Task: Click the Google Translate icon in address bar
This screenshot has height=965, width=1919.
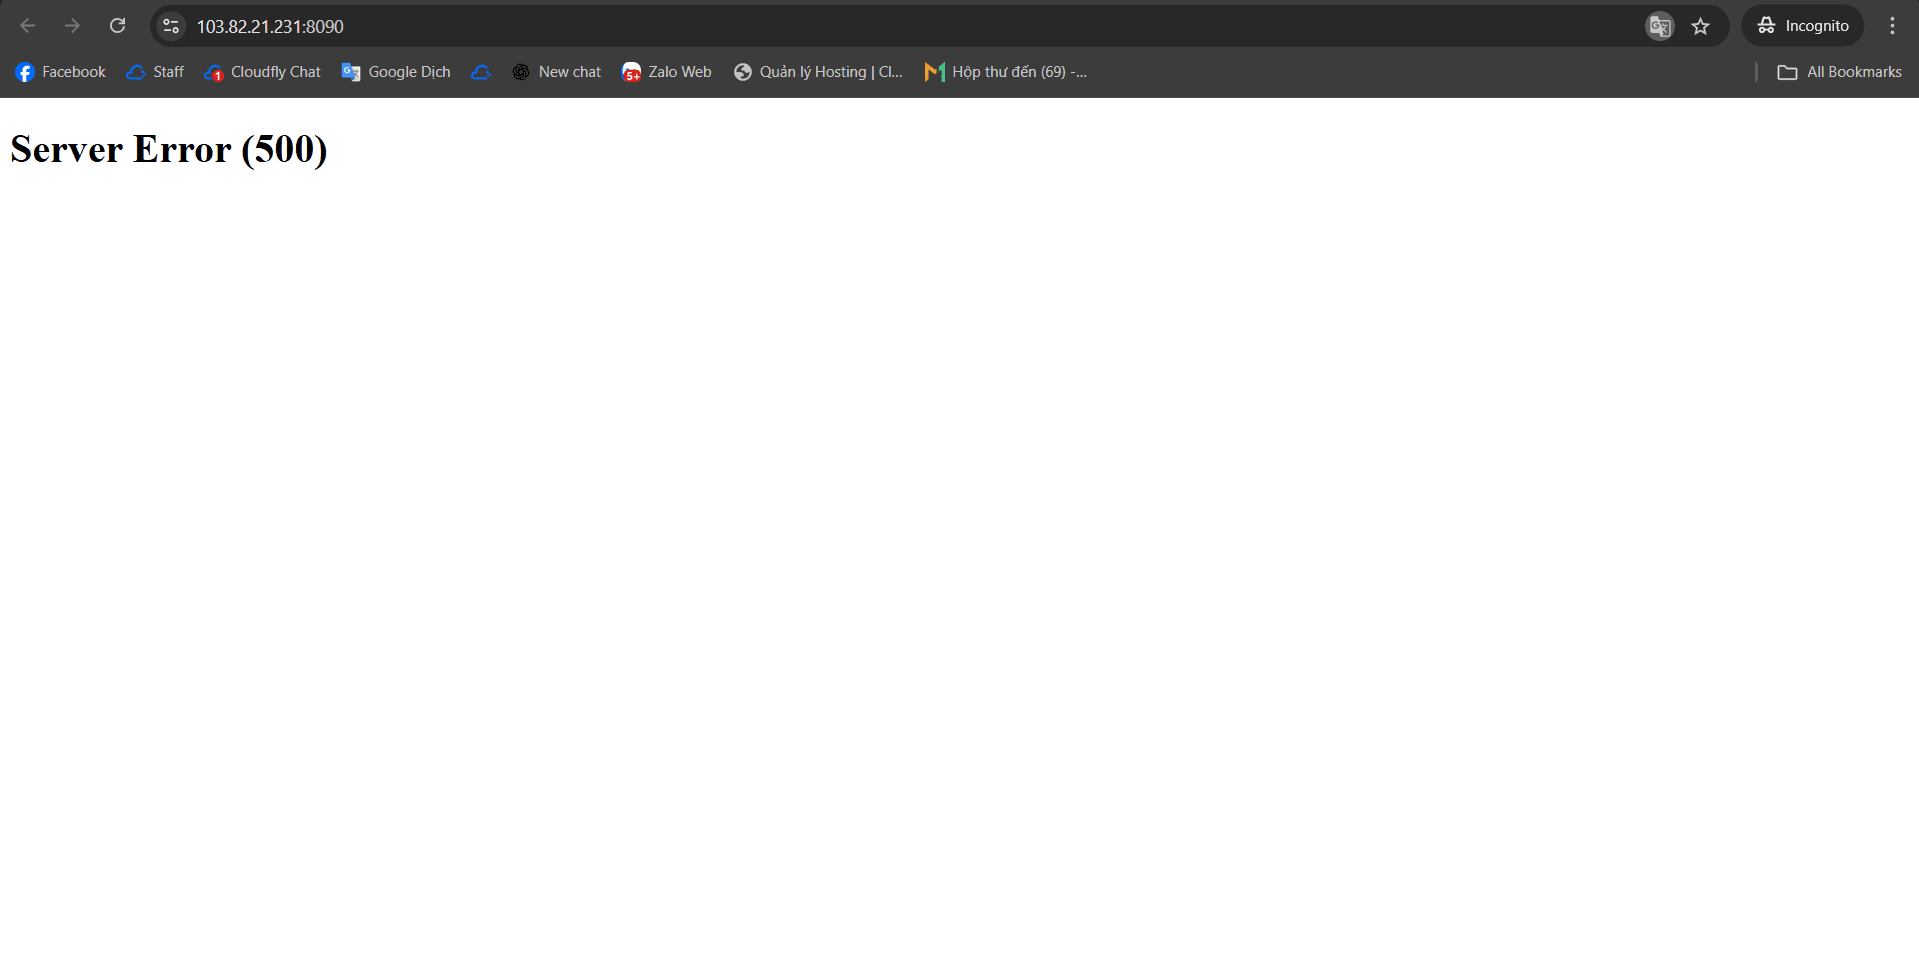Action: click(x=1659, y=26)
